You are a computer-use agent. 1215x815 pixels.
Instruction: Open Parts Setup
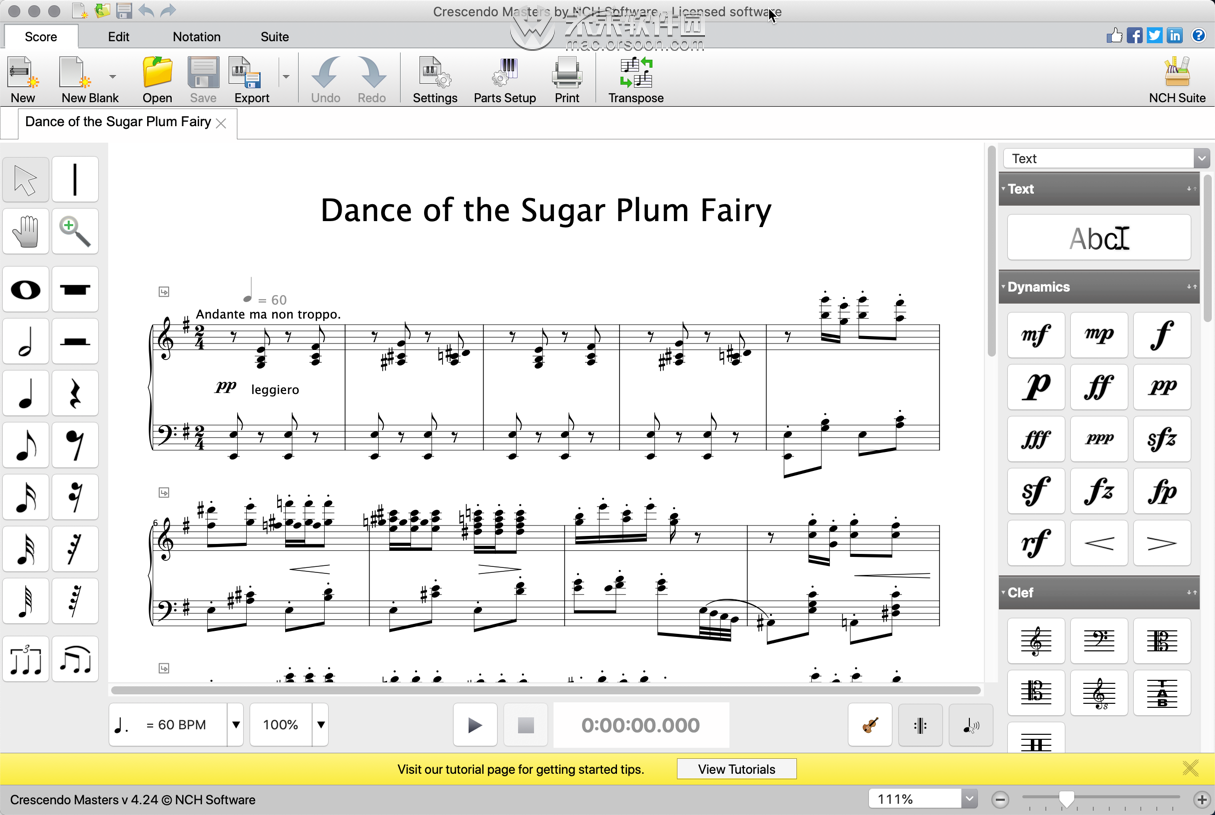click(x=505, y=80)
